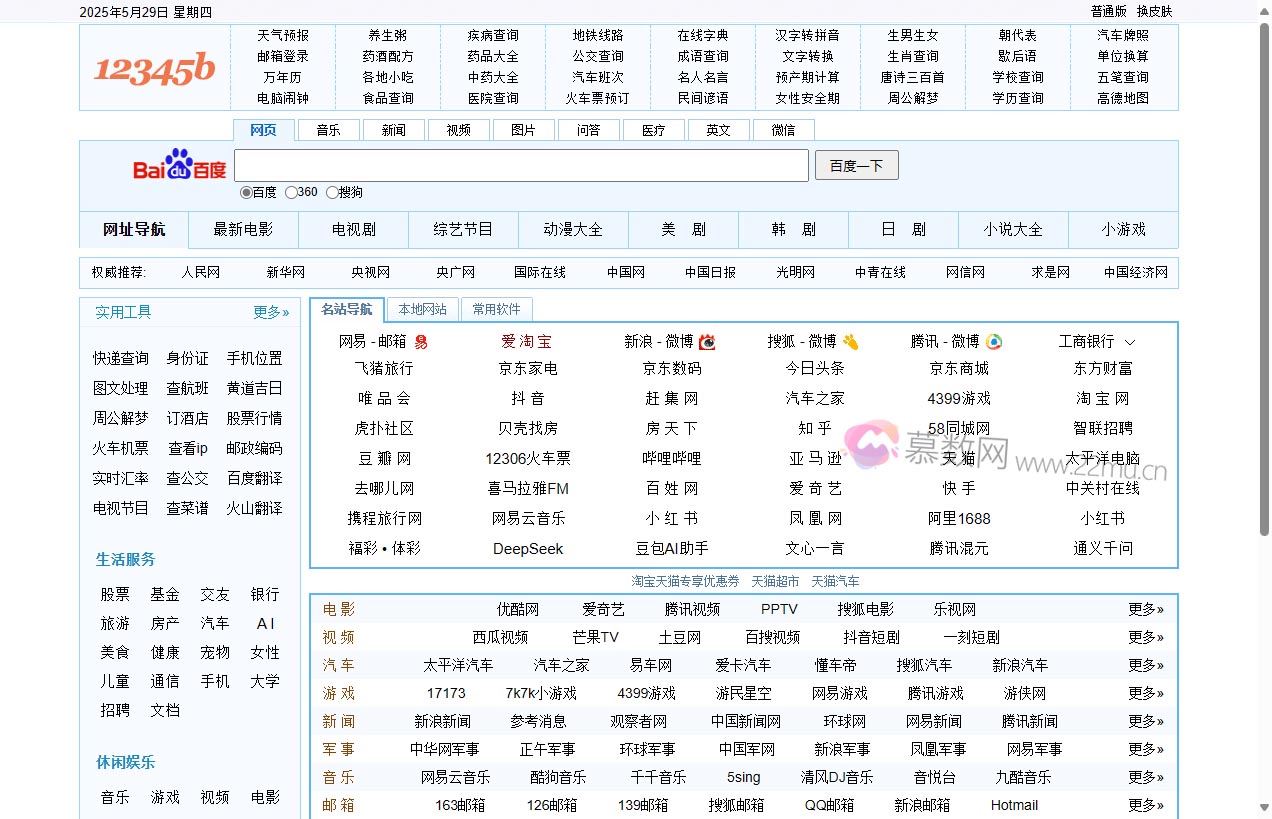Keep 百度 selected as search engine
1272x819 pixels.
(x=246, y=192)
